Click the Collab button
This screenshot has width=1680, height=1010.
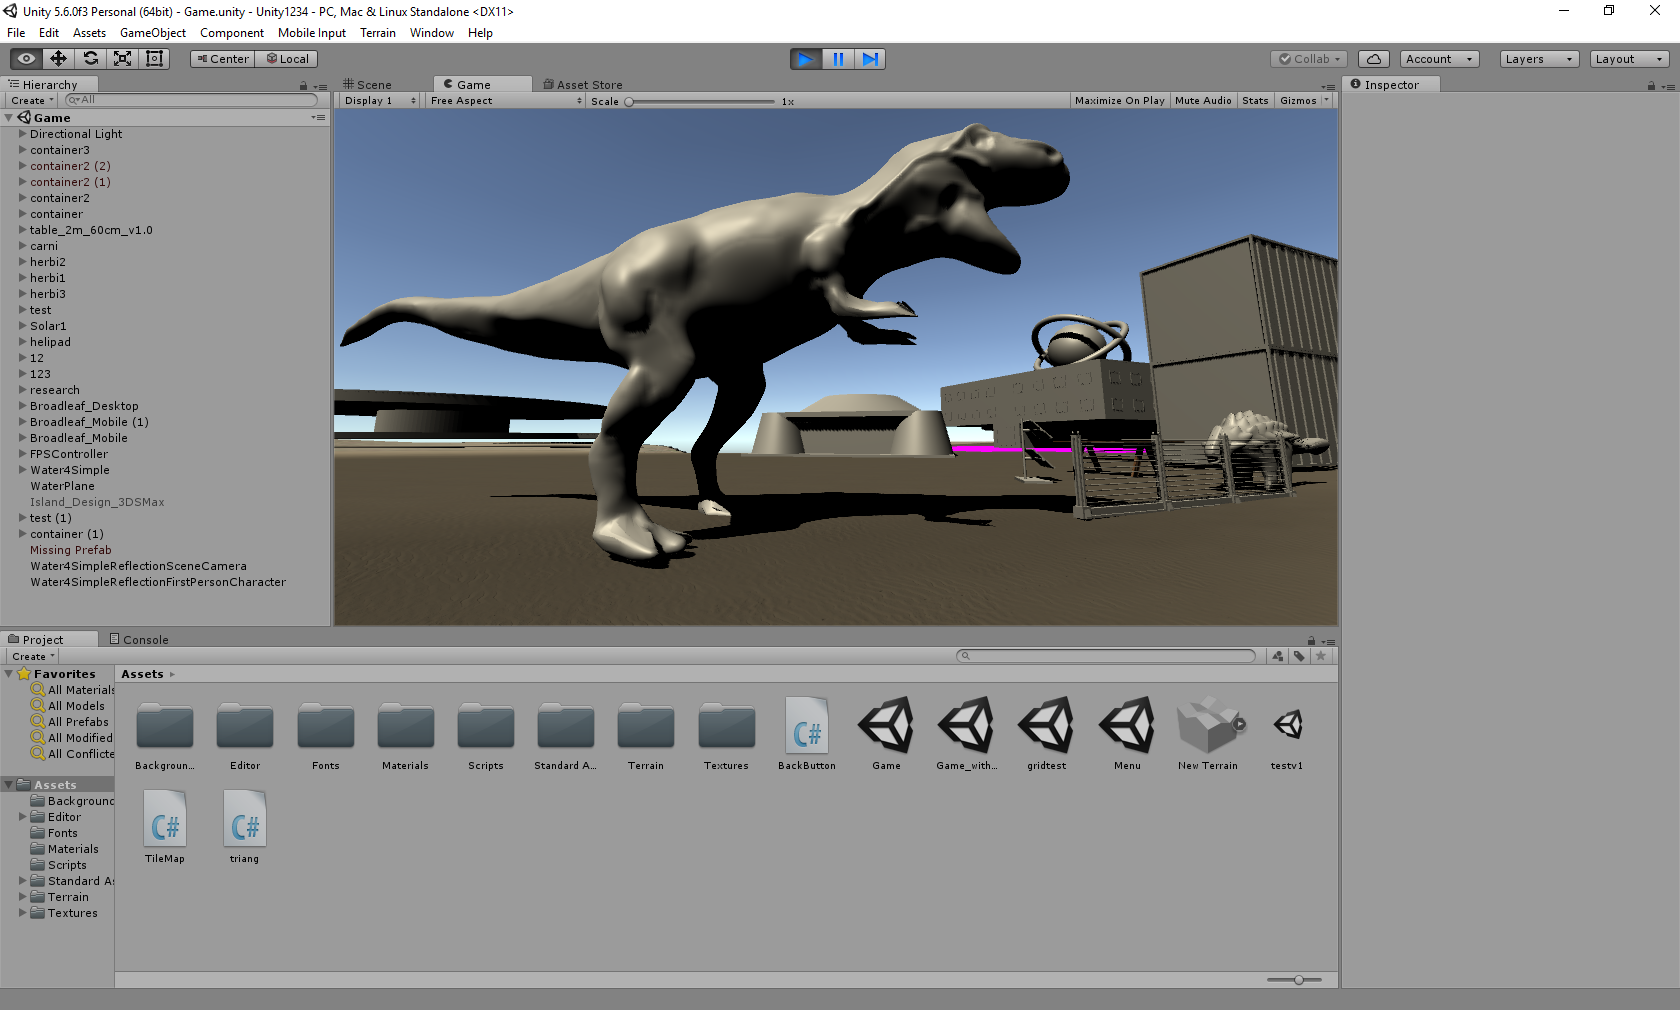point(1309,59)
